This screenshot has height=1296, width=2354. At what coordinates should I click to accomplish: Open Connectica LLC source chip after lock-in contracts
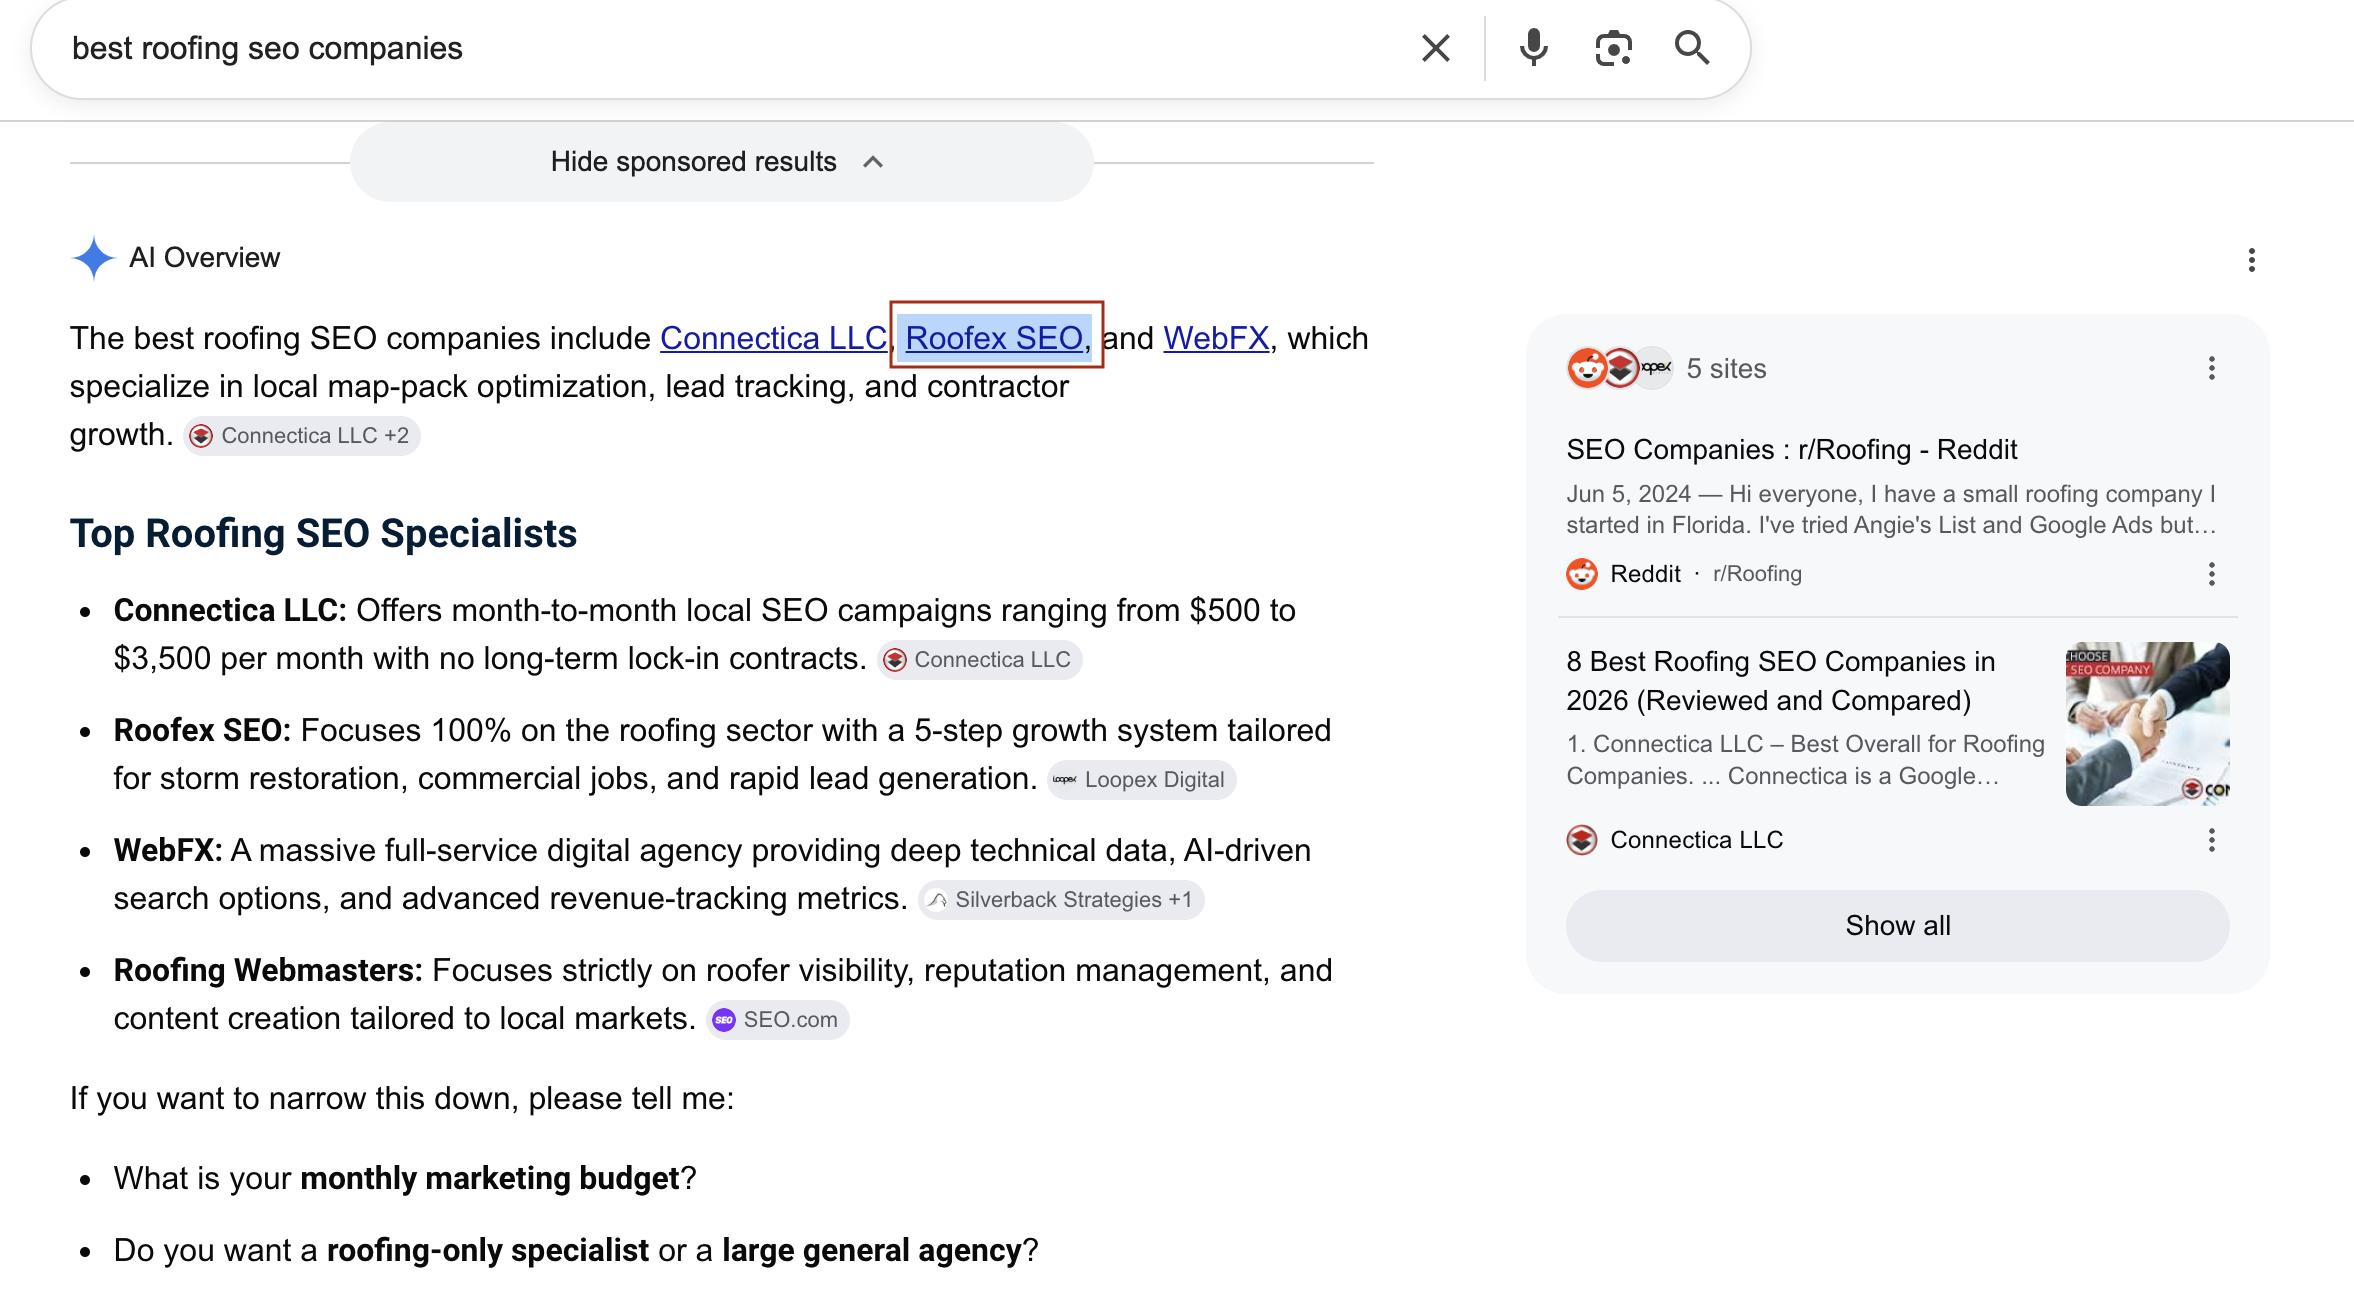(980, 660)
